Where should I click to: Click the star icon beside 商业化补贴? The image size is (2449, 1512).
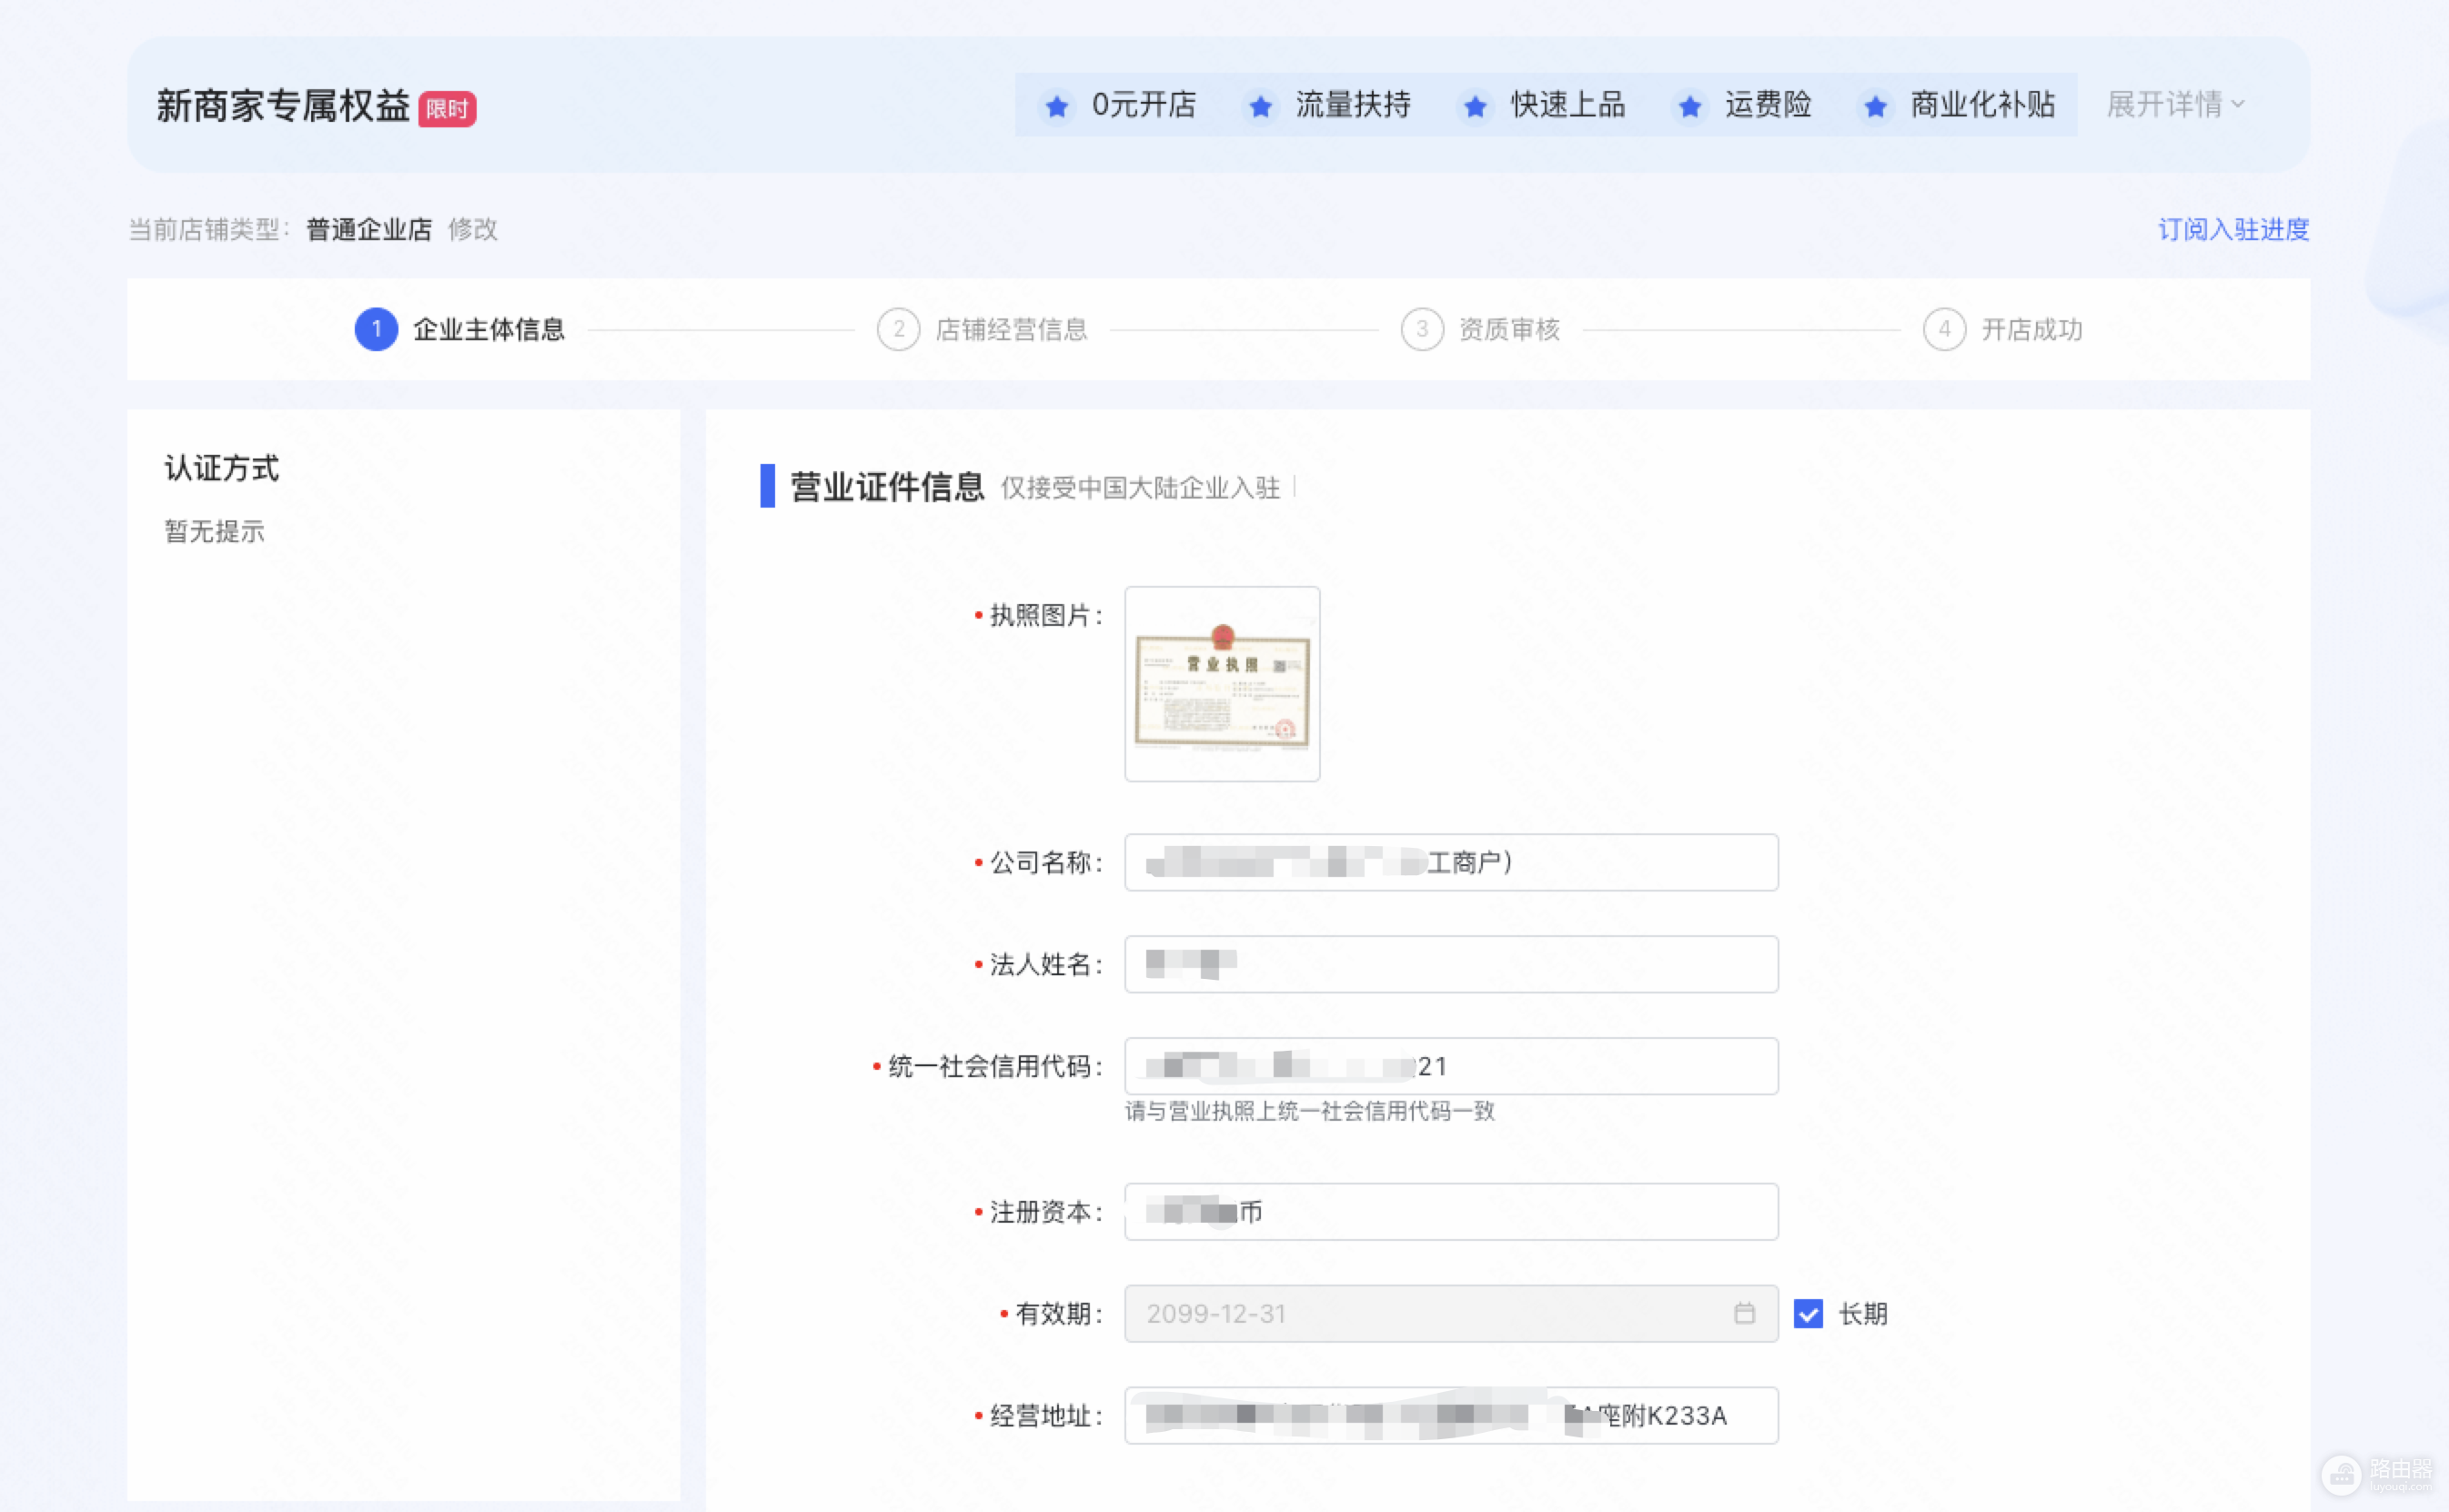coord(1876,106)
